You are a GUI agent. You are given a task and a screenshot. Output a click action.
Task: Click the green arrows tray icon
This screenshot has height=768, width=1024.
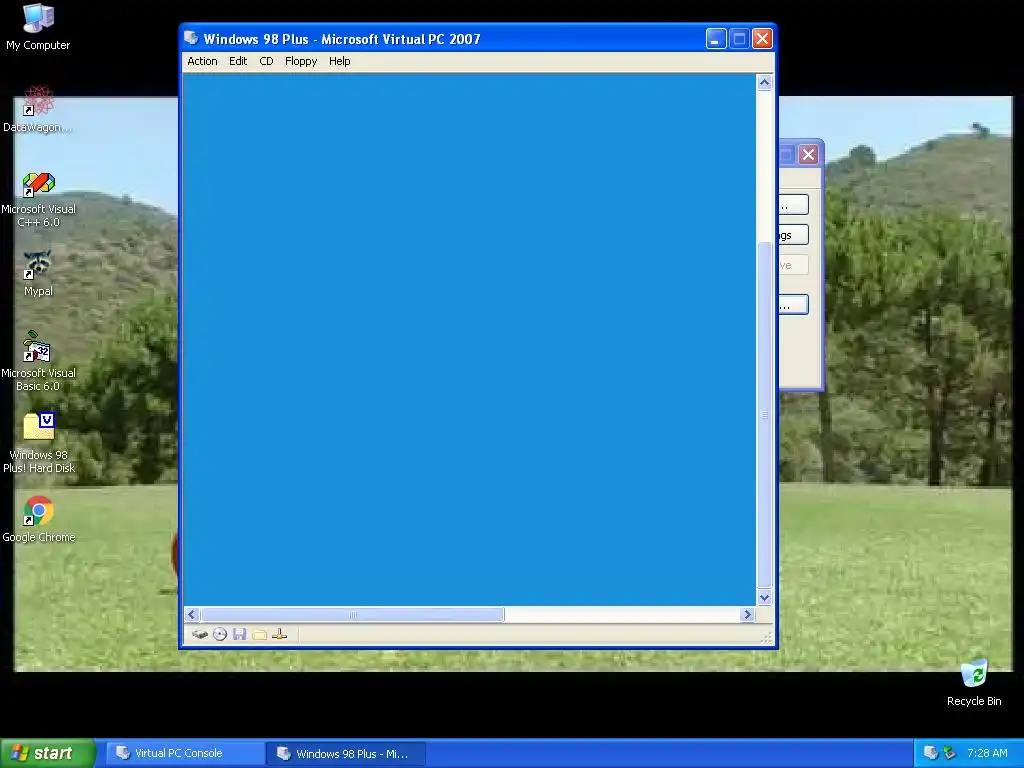[950, 753]
